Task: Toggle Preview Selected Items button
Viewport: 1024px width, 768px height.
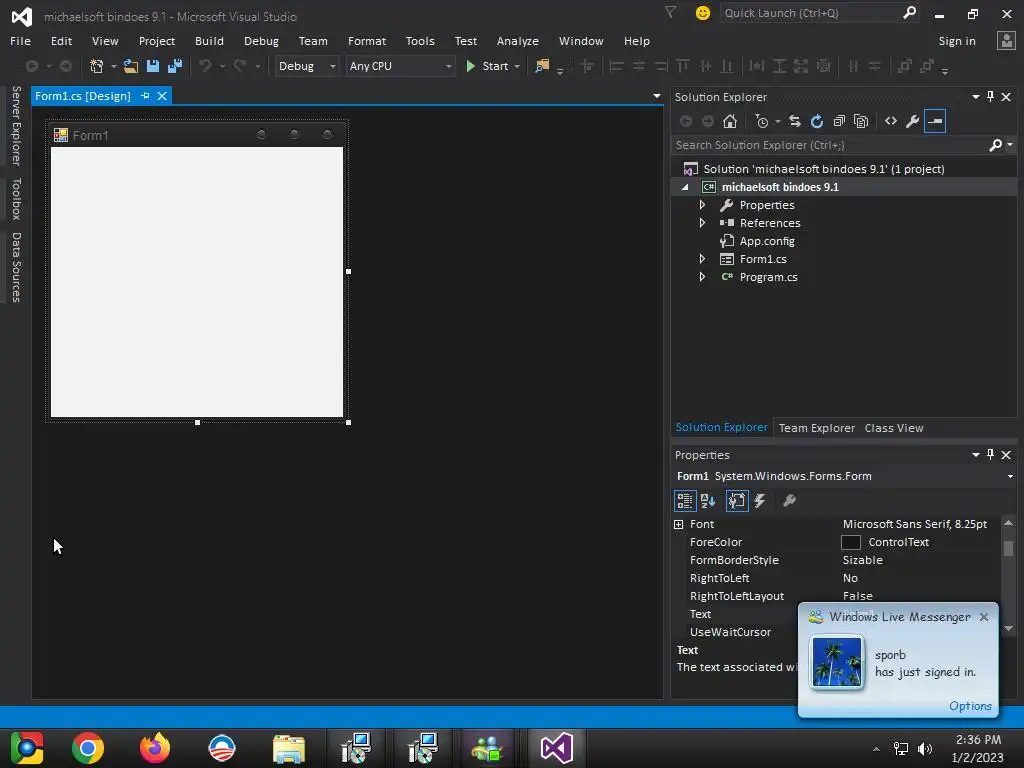Action: pos(935,121)
